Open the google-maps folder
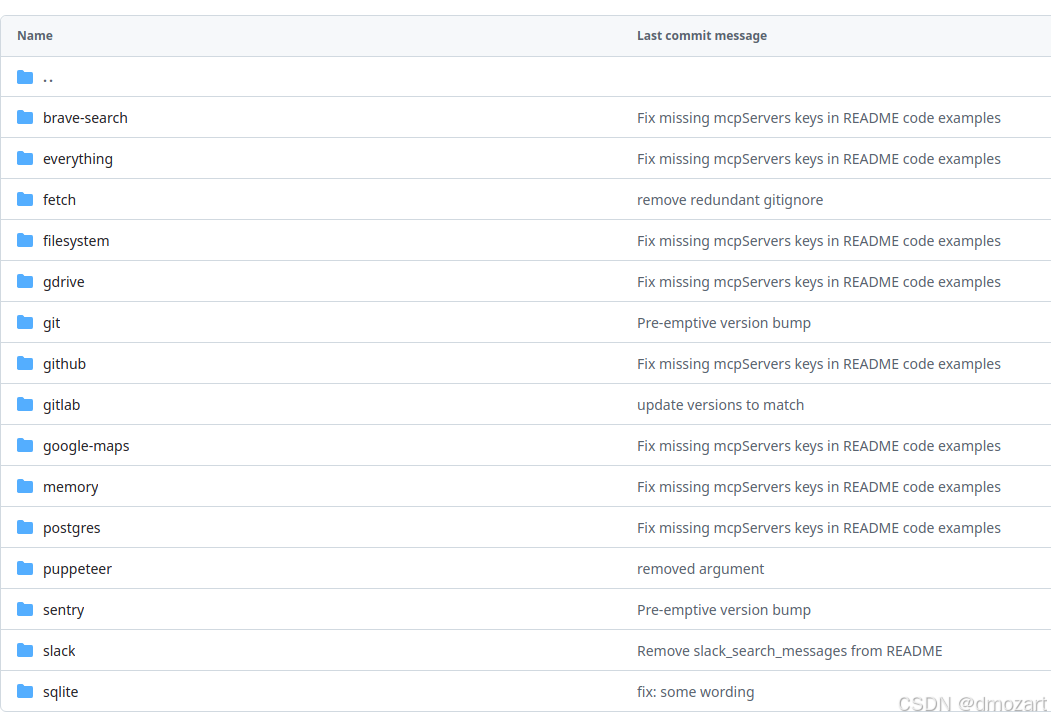 86,446
